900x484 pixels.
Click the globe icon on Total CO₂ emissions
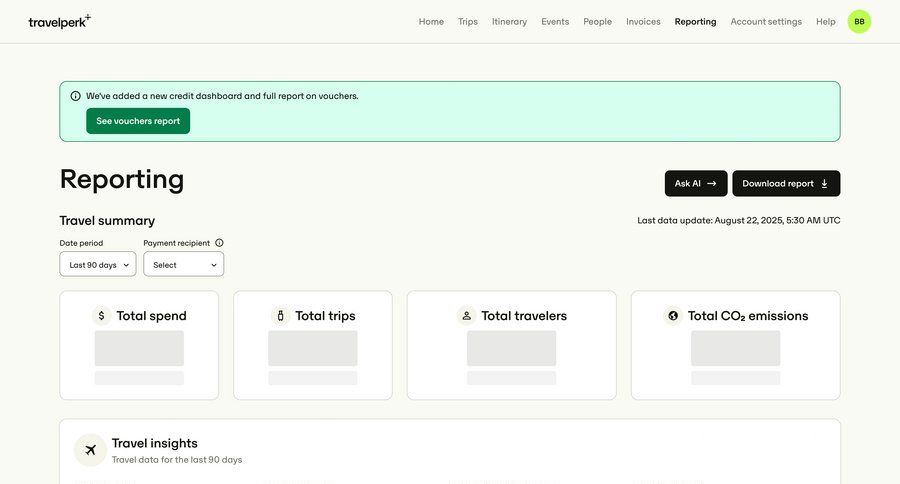tap(673, 316)
